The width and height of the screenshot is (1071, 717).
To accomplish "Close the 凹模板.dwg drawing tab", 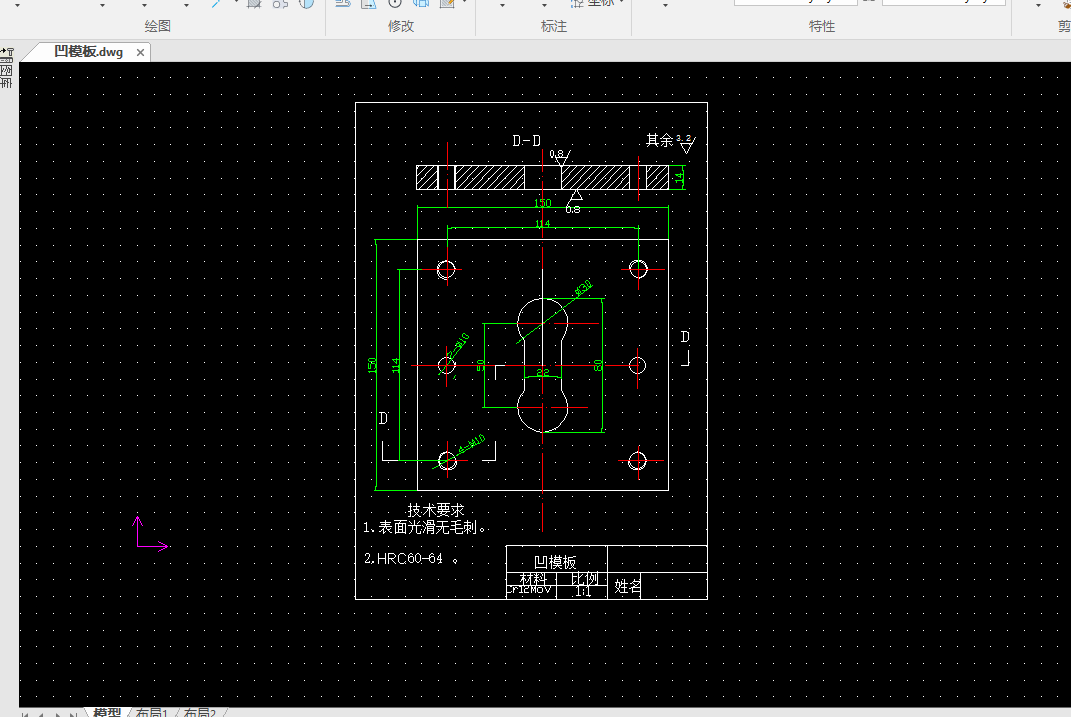I will coord(140,53).
